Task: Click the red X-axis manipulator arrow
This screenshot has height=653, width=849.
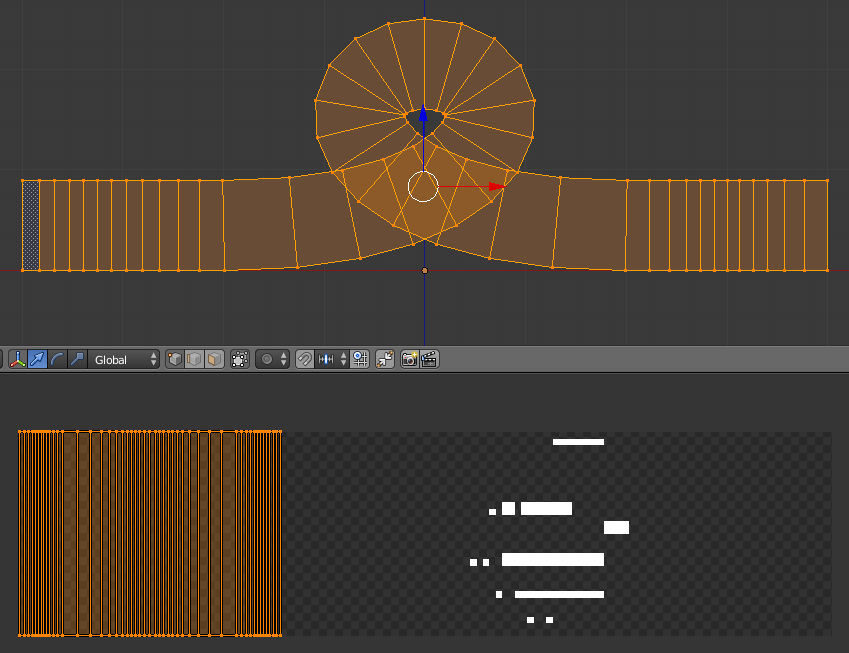Action: point(497,187)
